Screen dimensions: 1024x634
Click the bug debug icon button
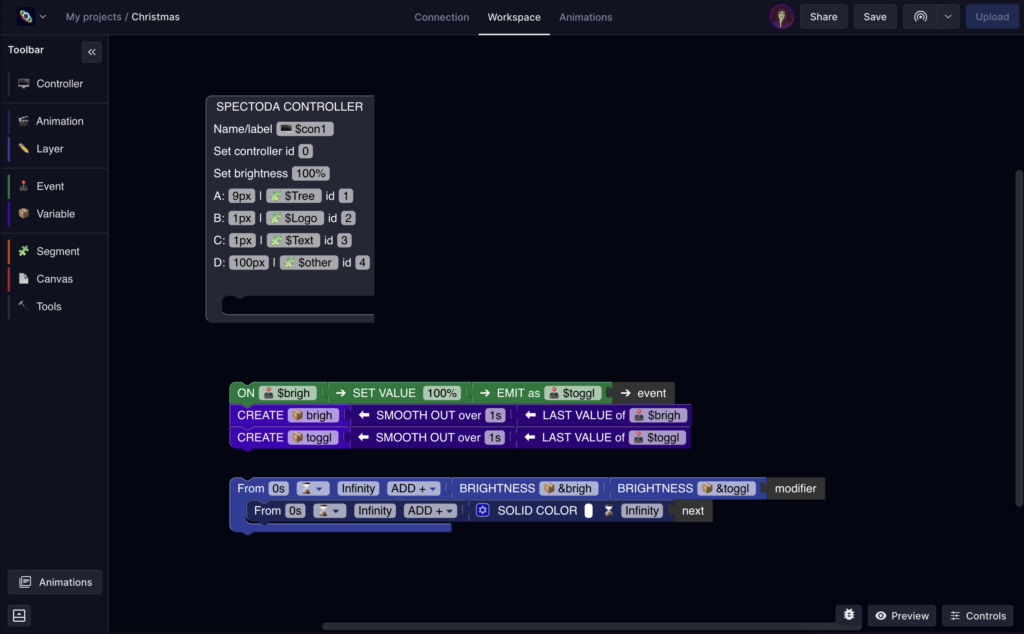[849, 615]
